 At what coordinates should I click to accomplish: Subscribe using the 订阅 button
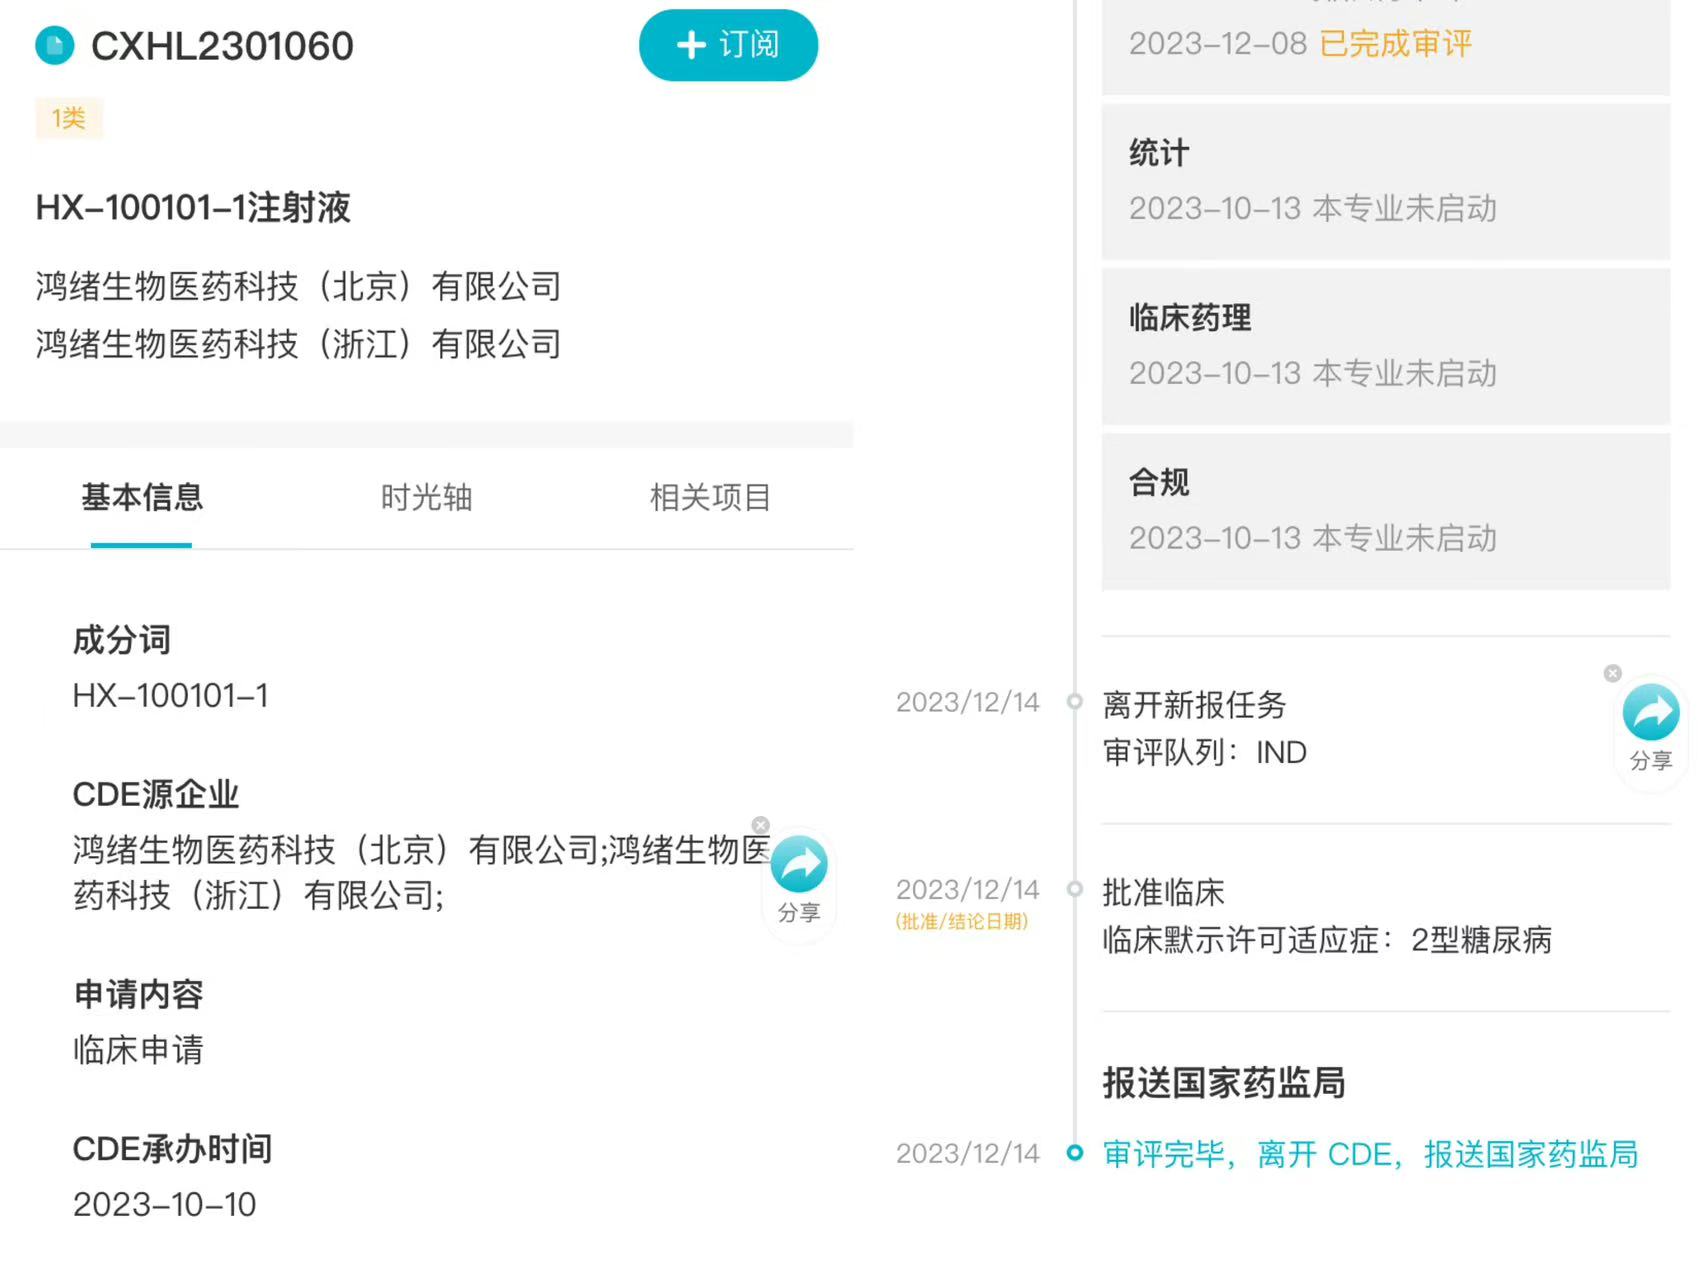point(728,45)
